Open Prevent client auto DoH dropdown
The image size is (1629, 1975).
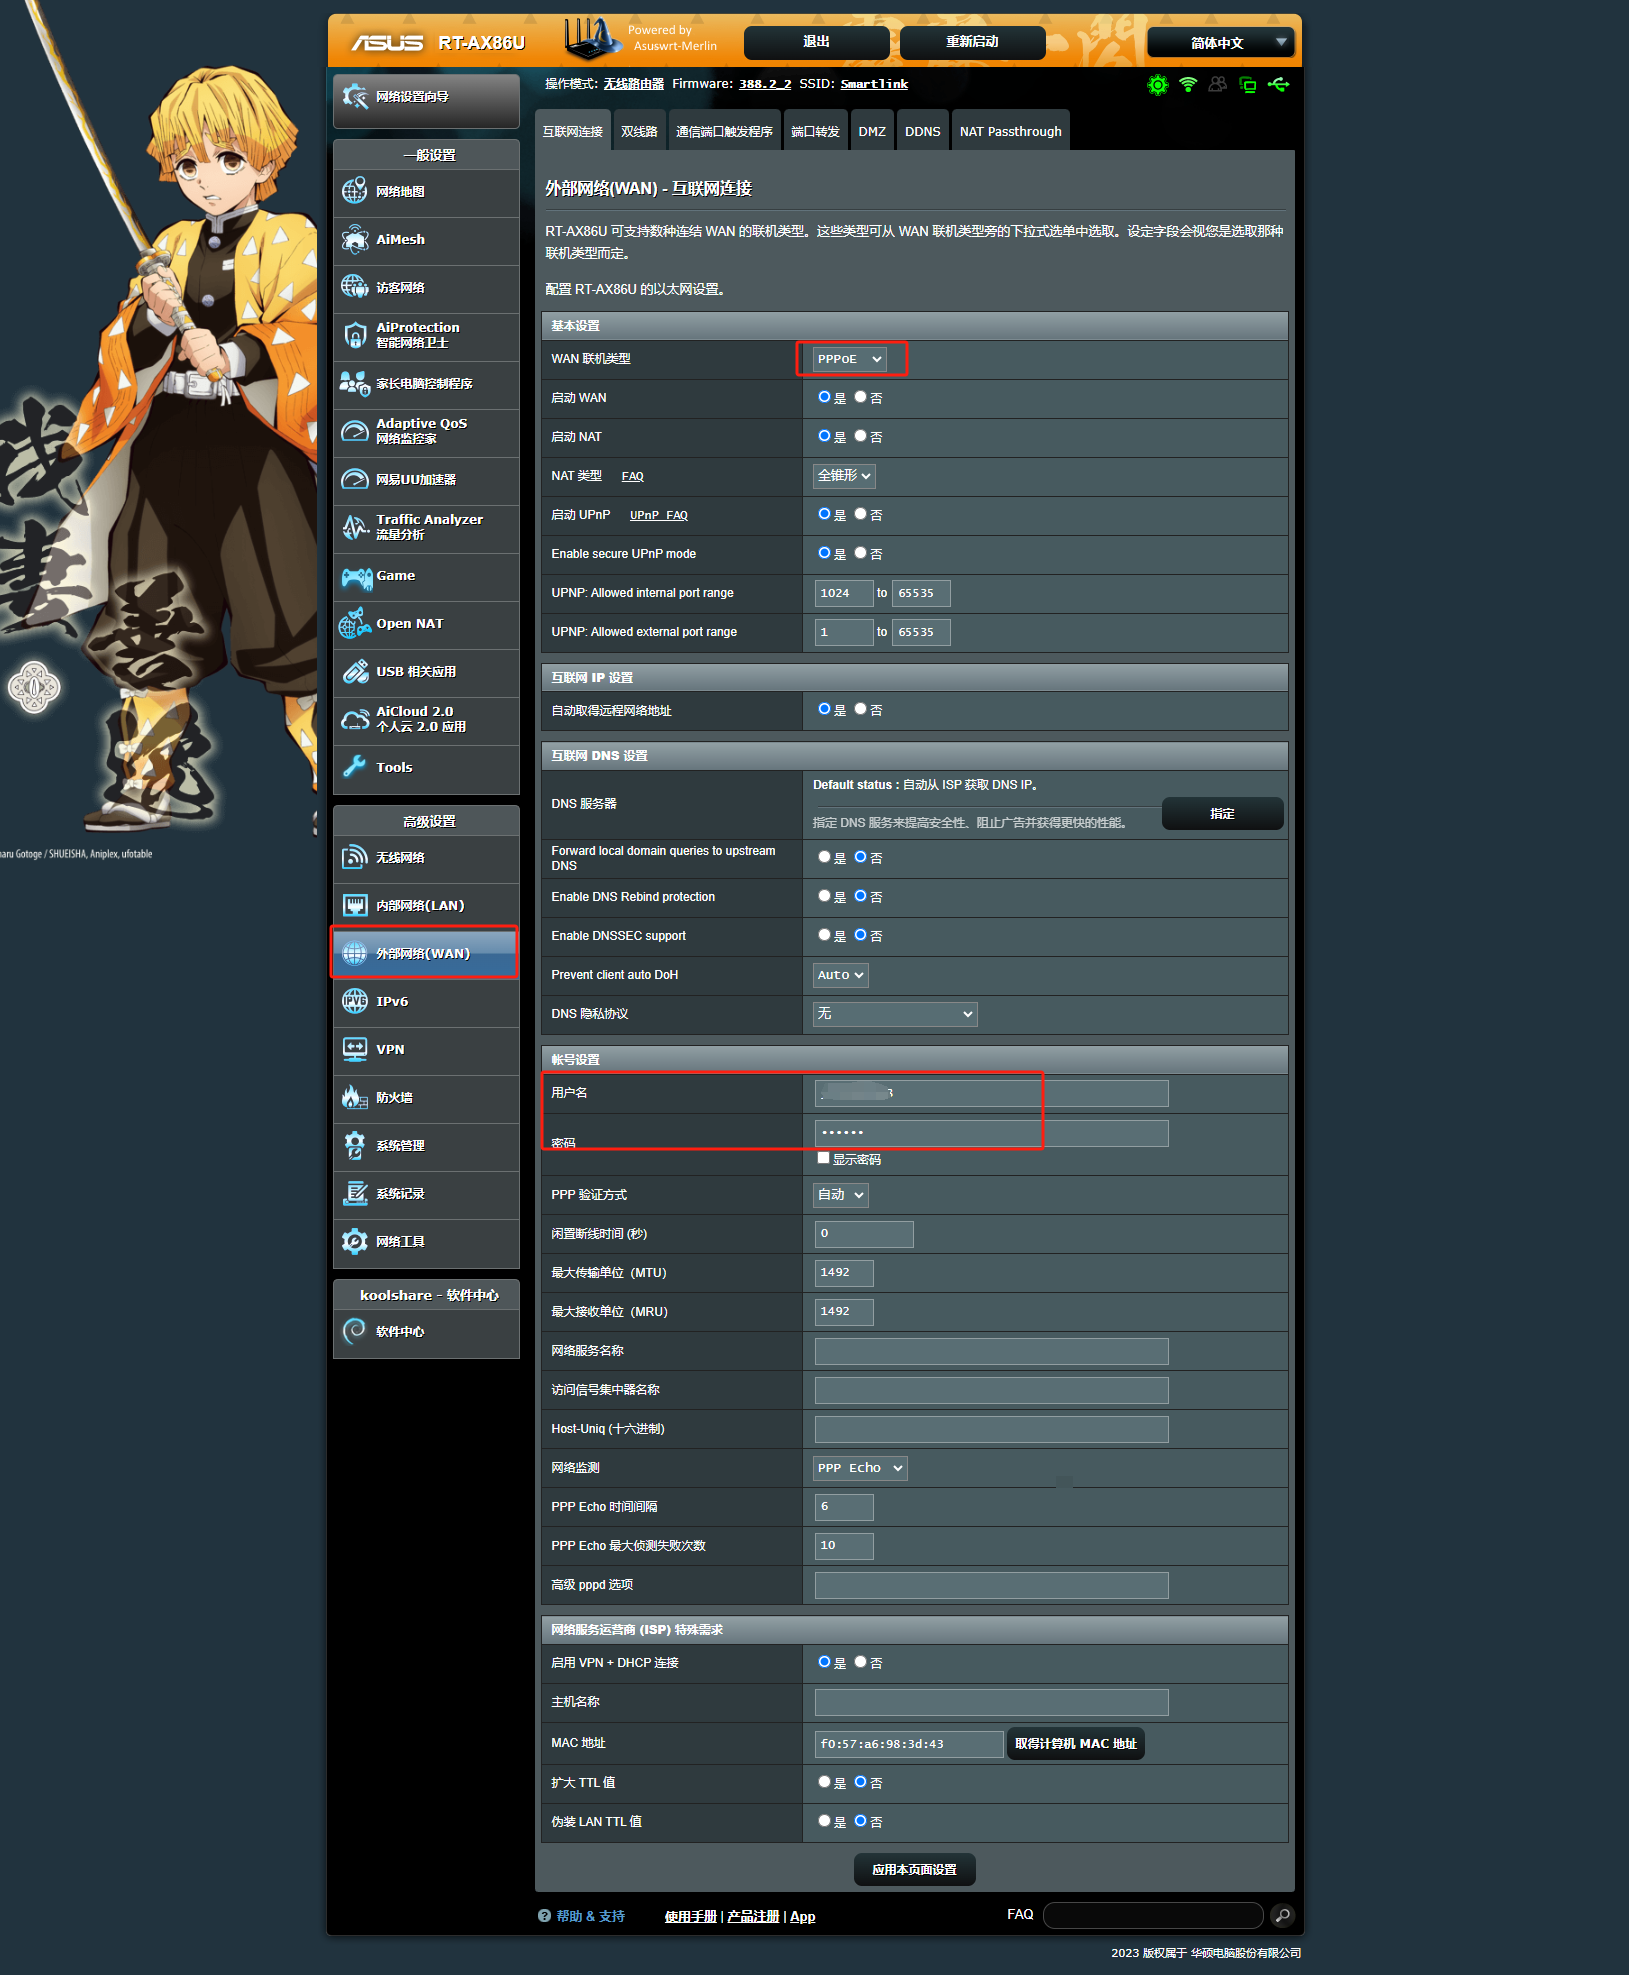click(x=841, y=975)
